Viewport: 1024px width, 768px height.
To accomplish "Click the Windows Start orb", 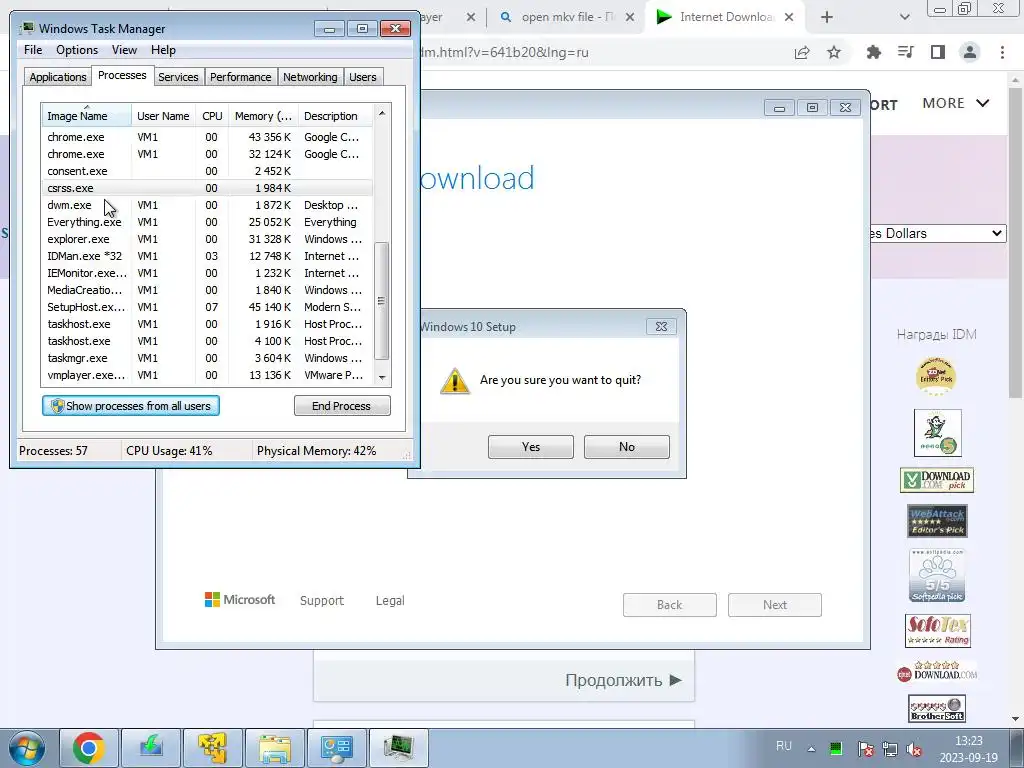I will point(27,748).
